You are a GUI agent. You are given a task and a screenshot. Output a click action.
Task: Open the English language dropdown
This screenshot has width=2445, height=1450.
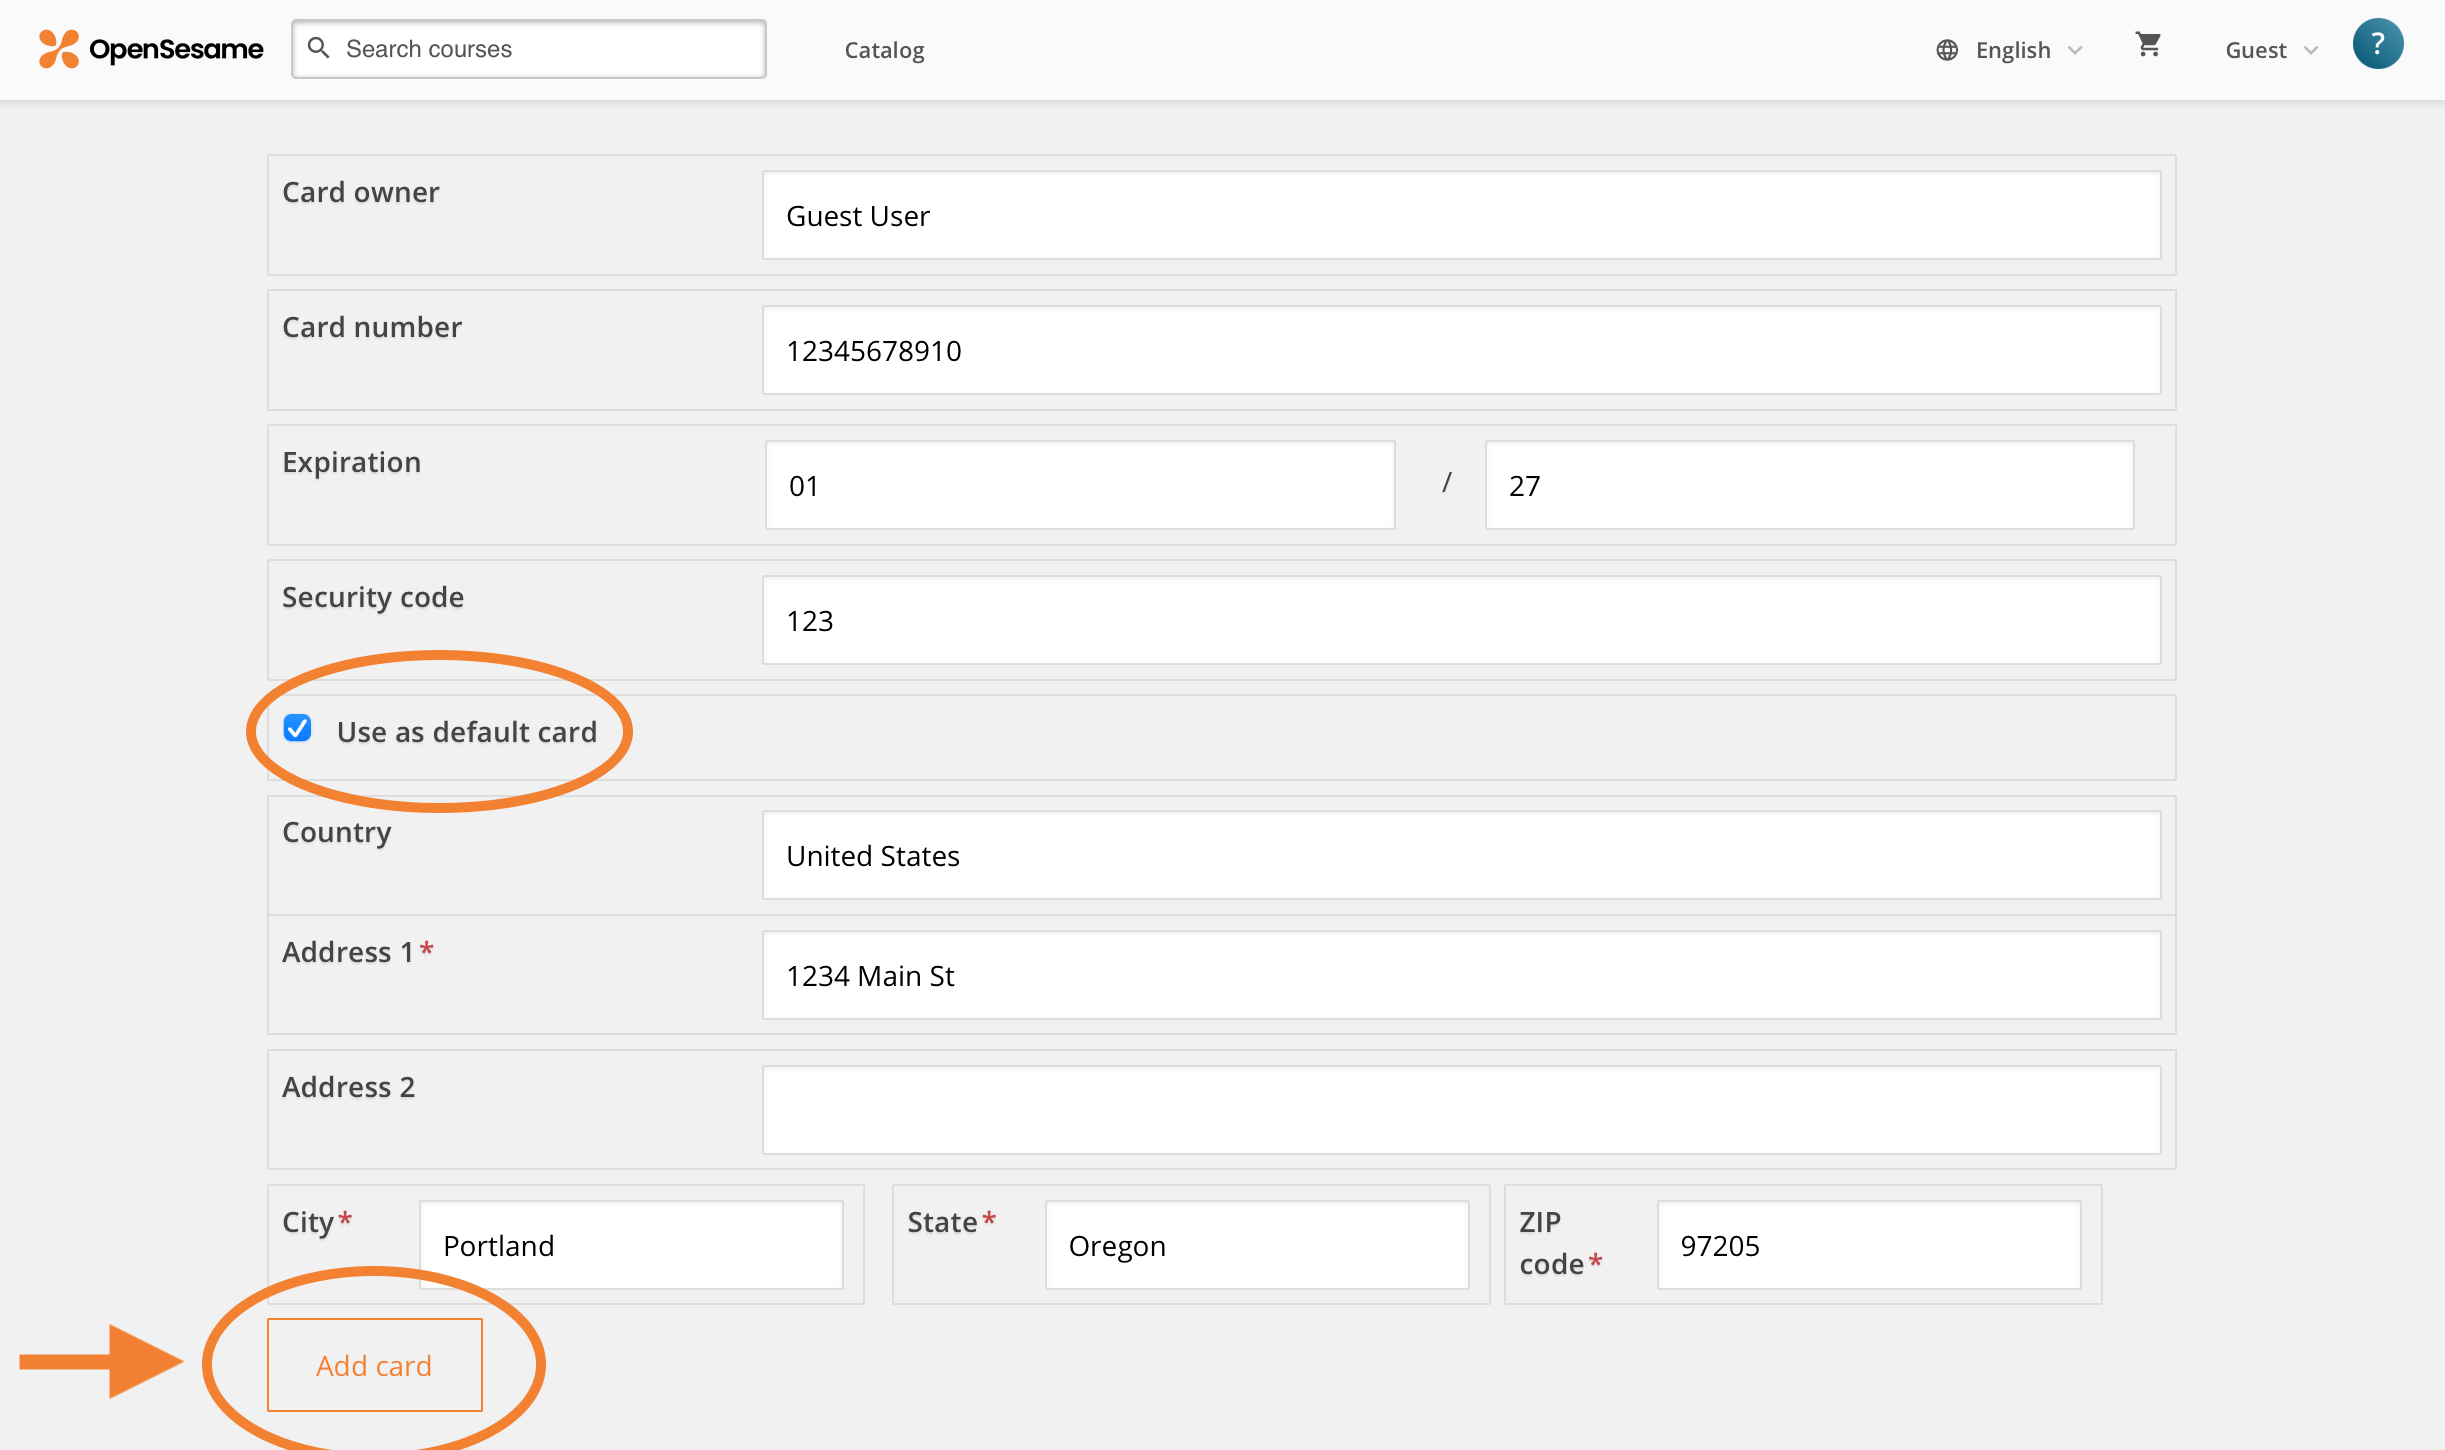[2013, 49]
